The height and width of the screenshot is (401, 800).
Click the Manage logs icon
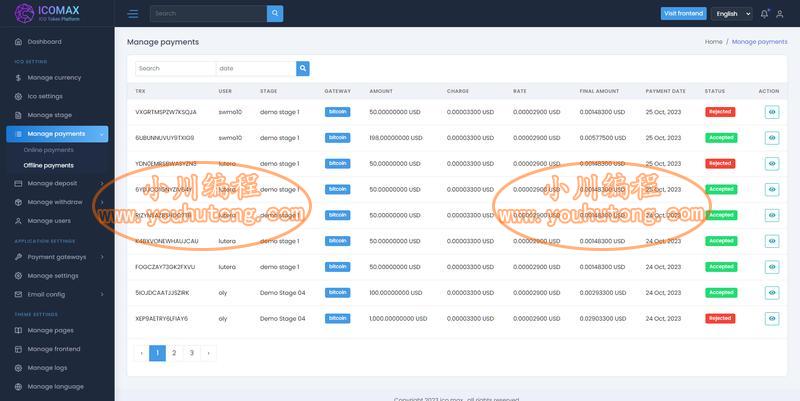click(18, 368)
